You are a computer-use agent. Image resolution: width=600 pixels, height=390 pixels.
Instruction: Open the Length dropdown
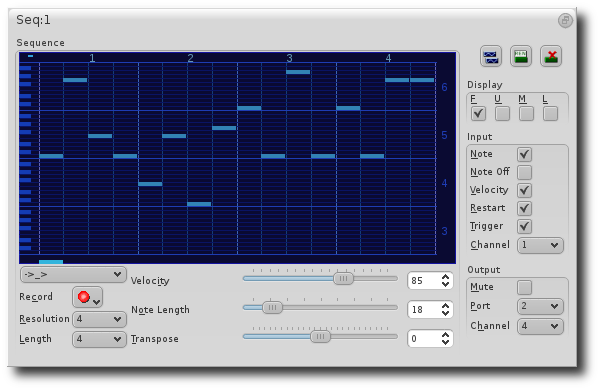click(99, 339)
